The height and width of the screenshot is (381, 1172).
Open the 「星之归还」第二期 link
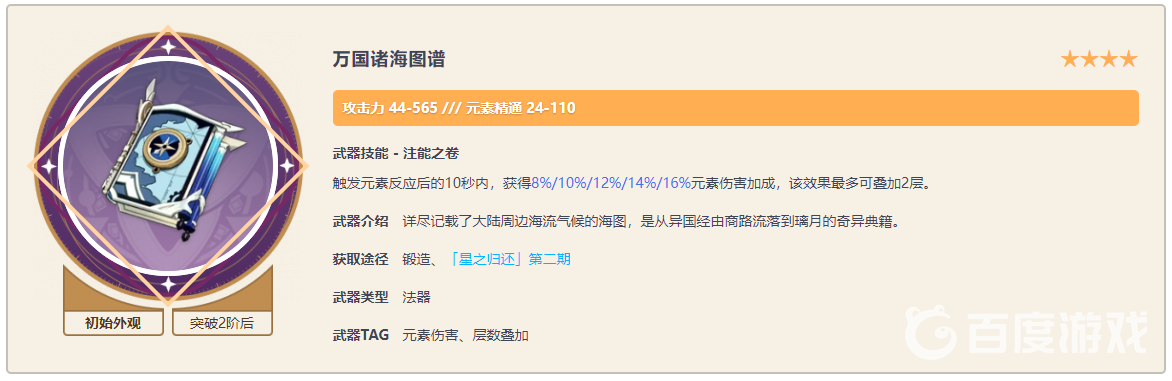(x=511, y=259)
